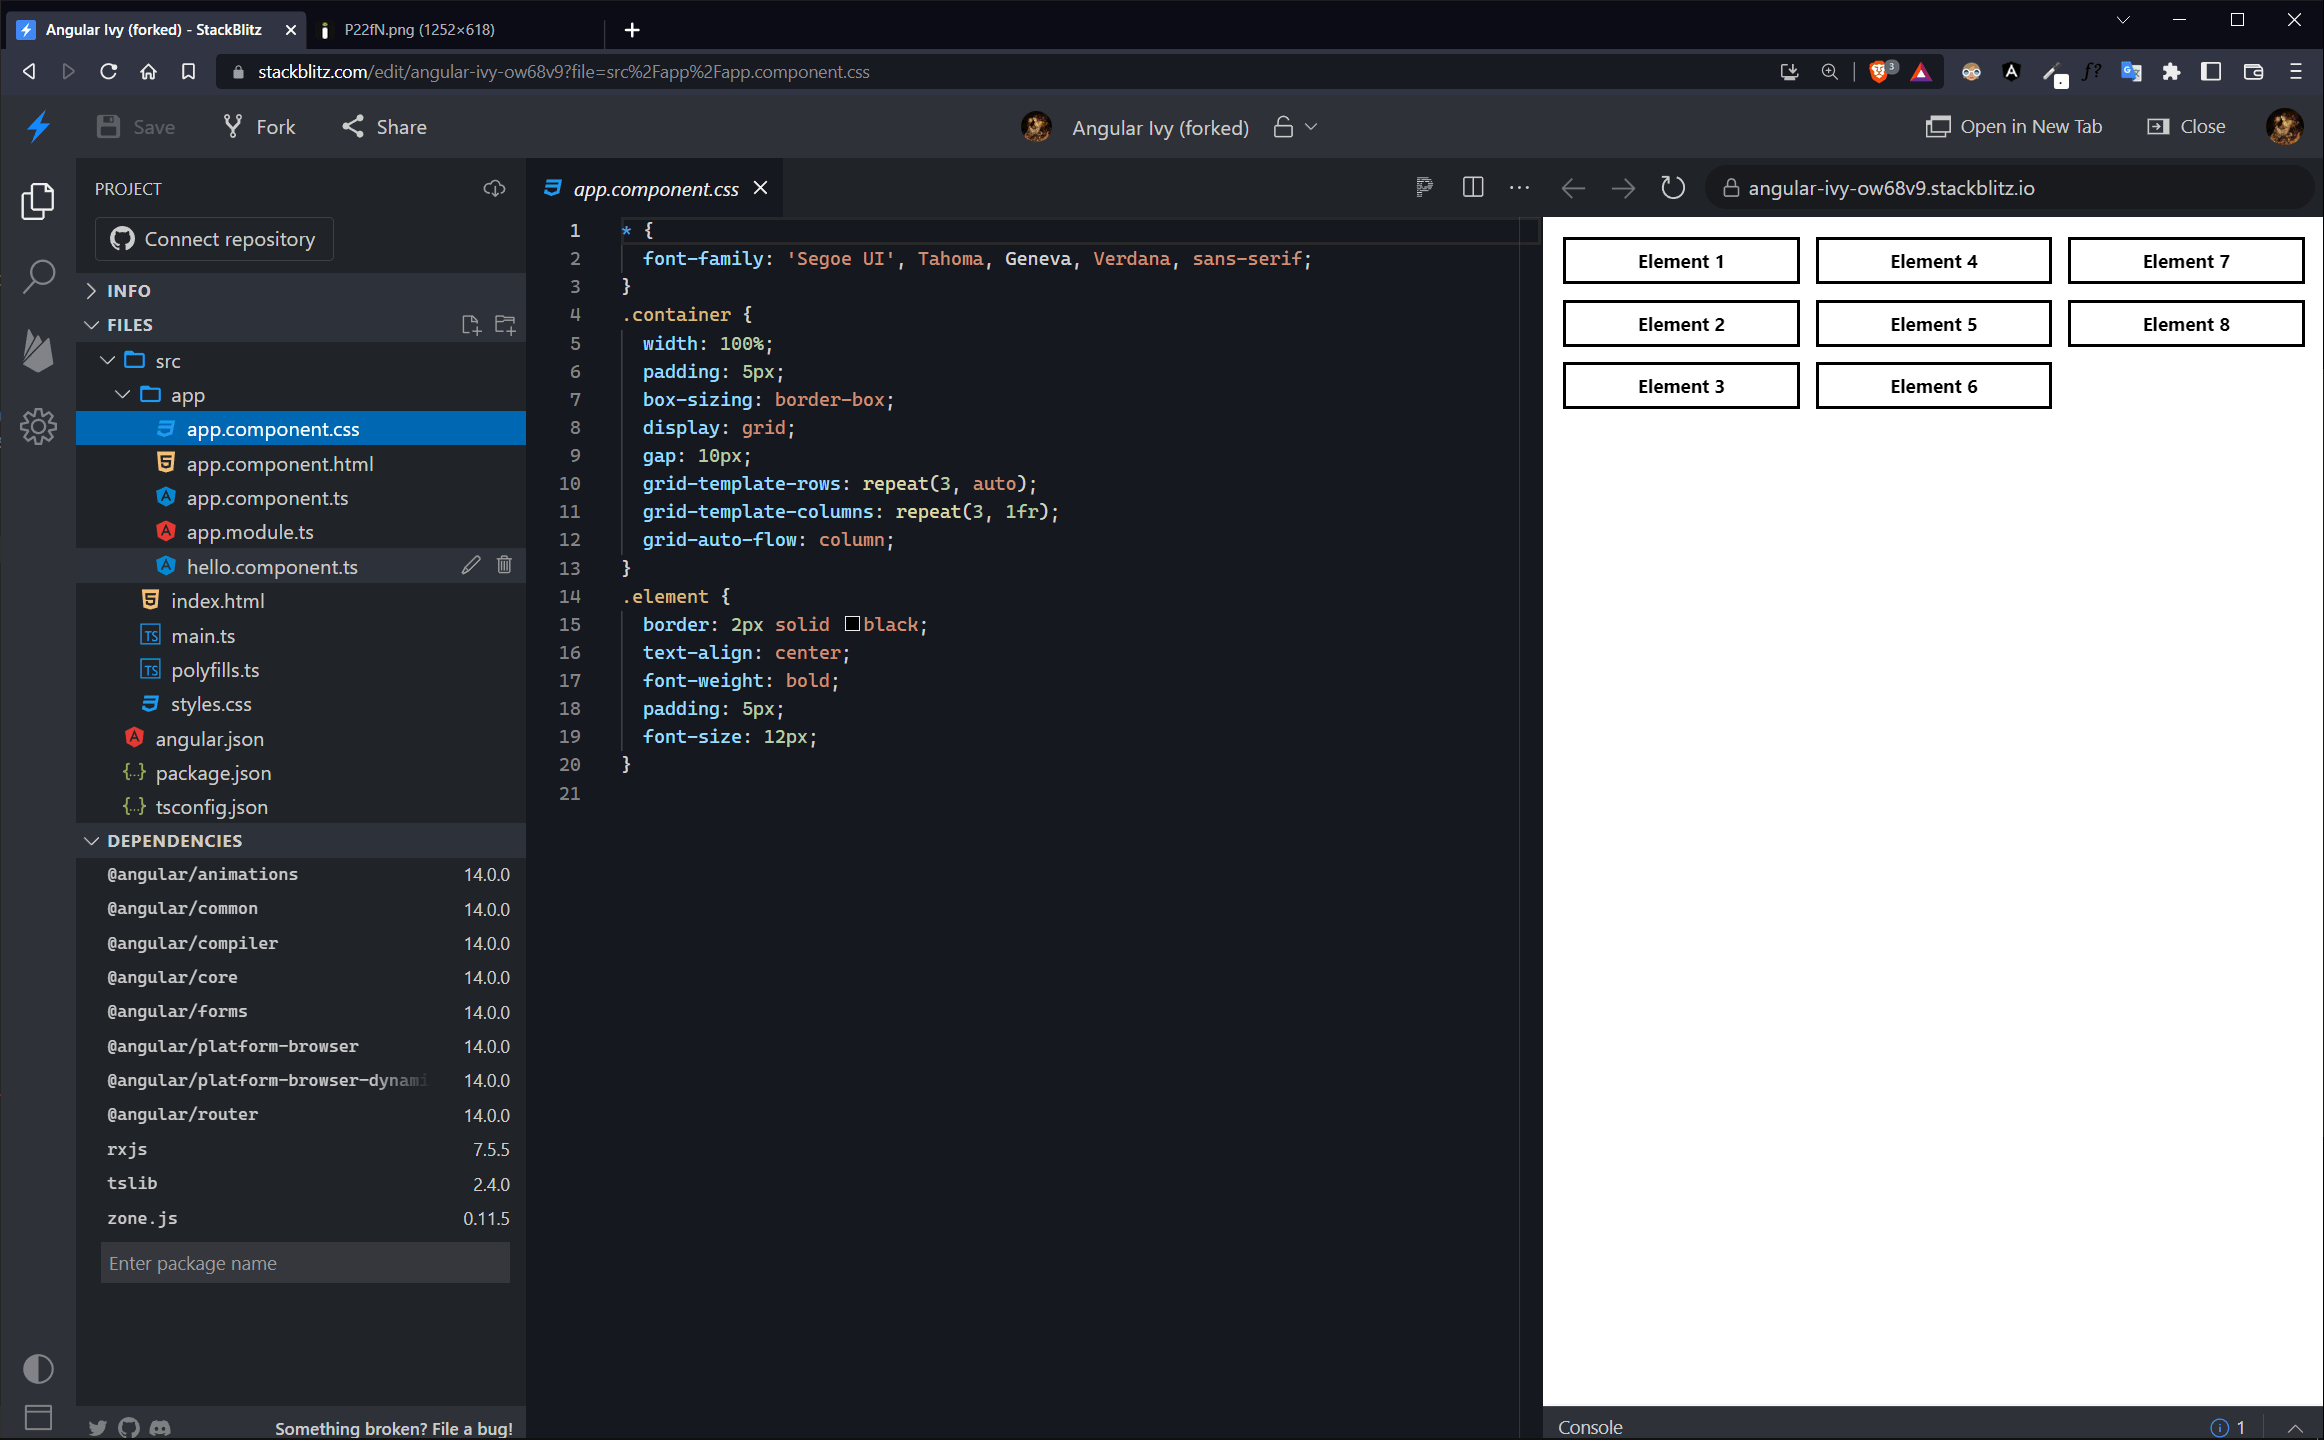
Task: Click the Fork button
Action: [259, 127]
